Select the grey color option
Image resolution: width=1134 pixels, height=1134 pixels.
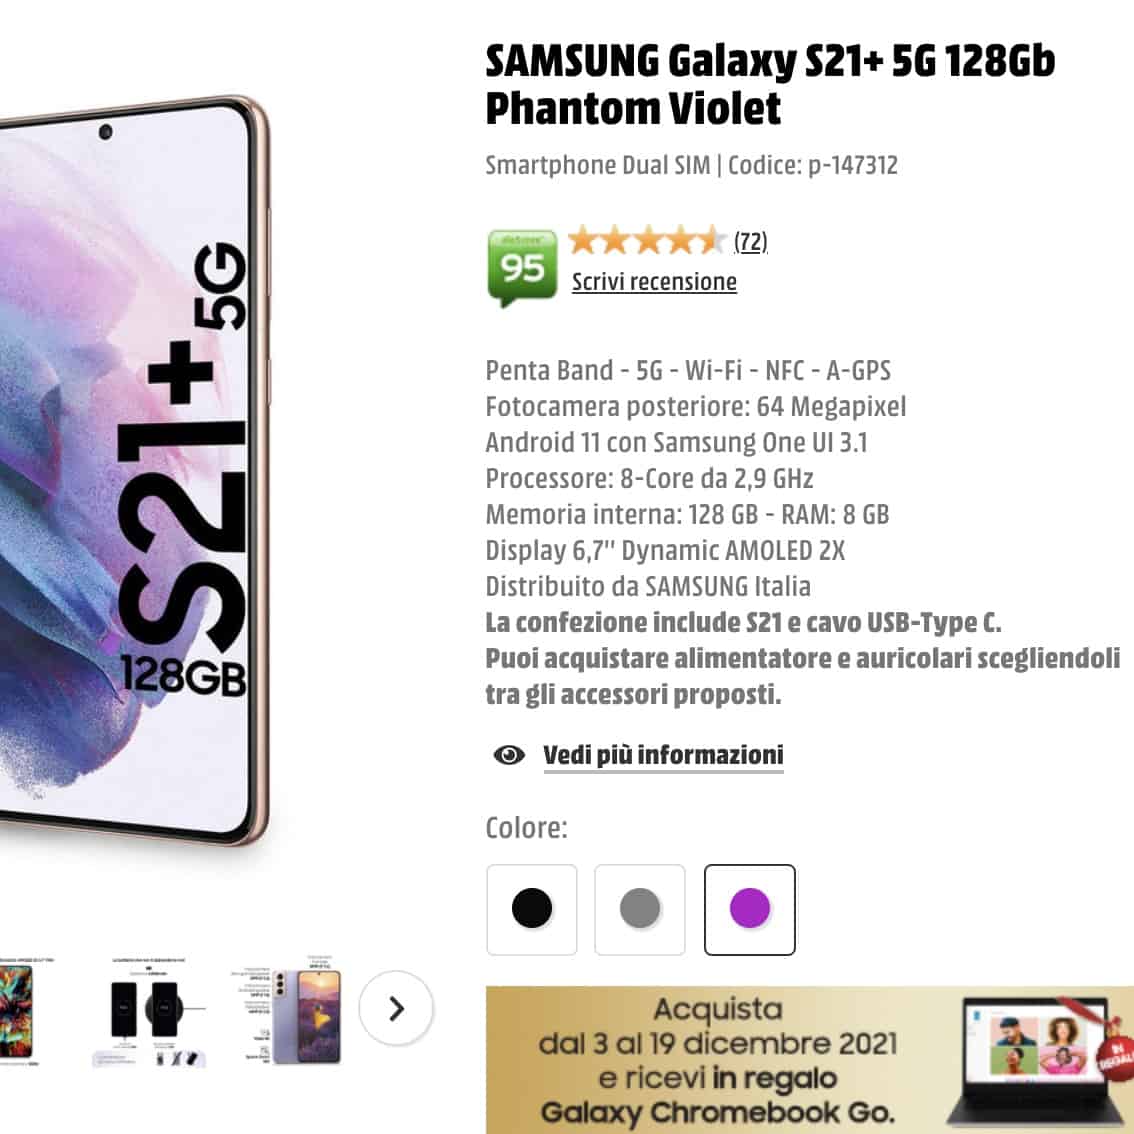[641, 909]
